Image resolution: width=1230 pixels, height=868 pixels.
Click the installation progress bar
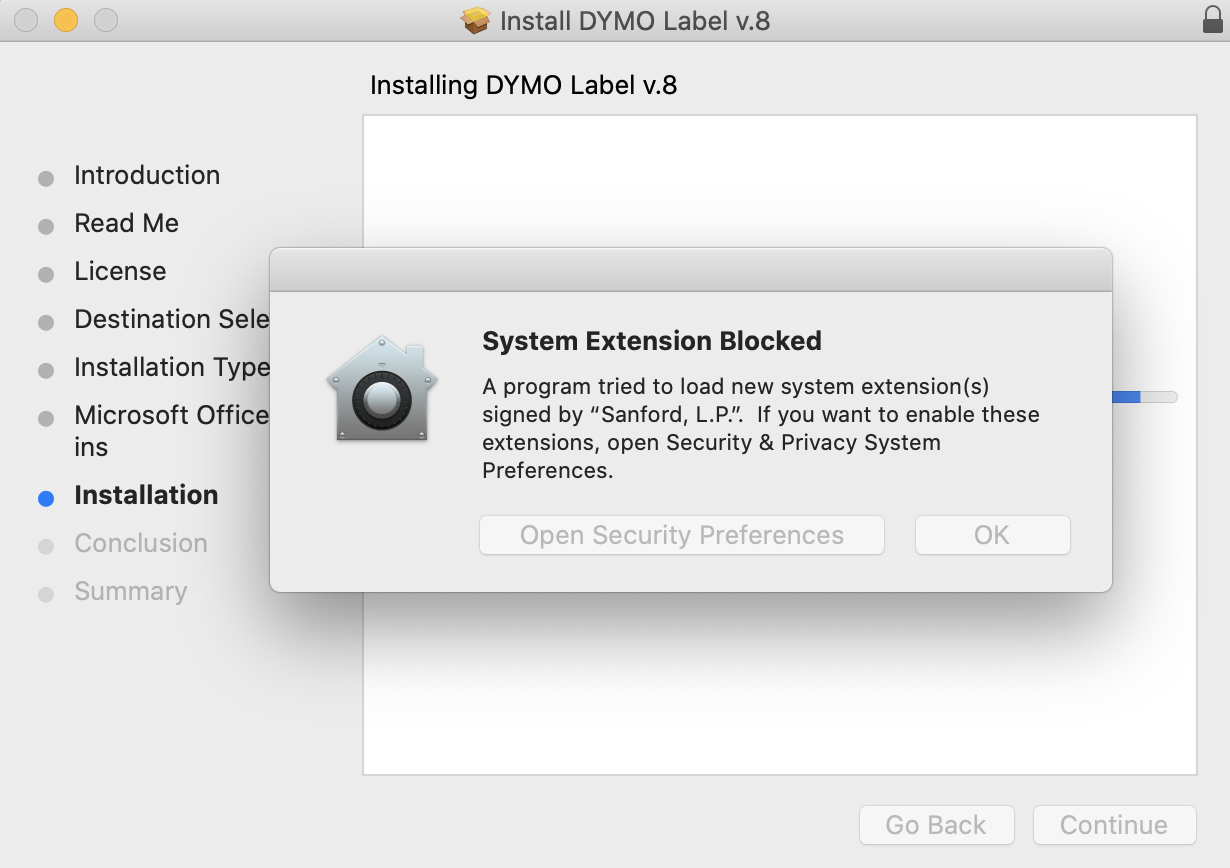pos(1145,397)
